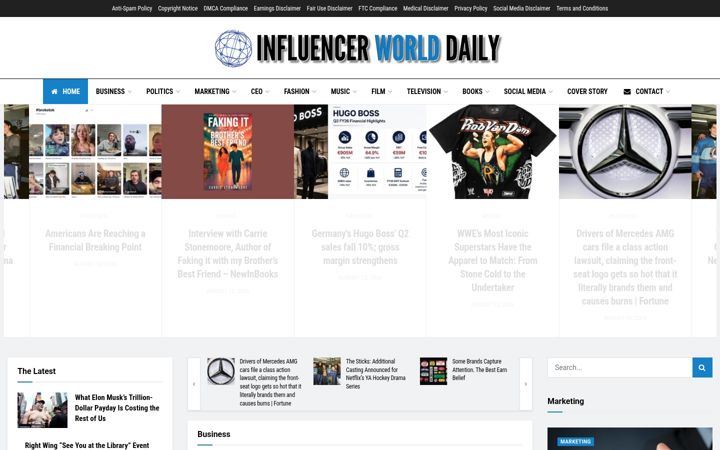Open Drivers of Mercedes AMG slider headline

(x=625, y=267)
